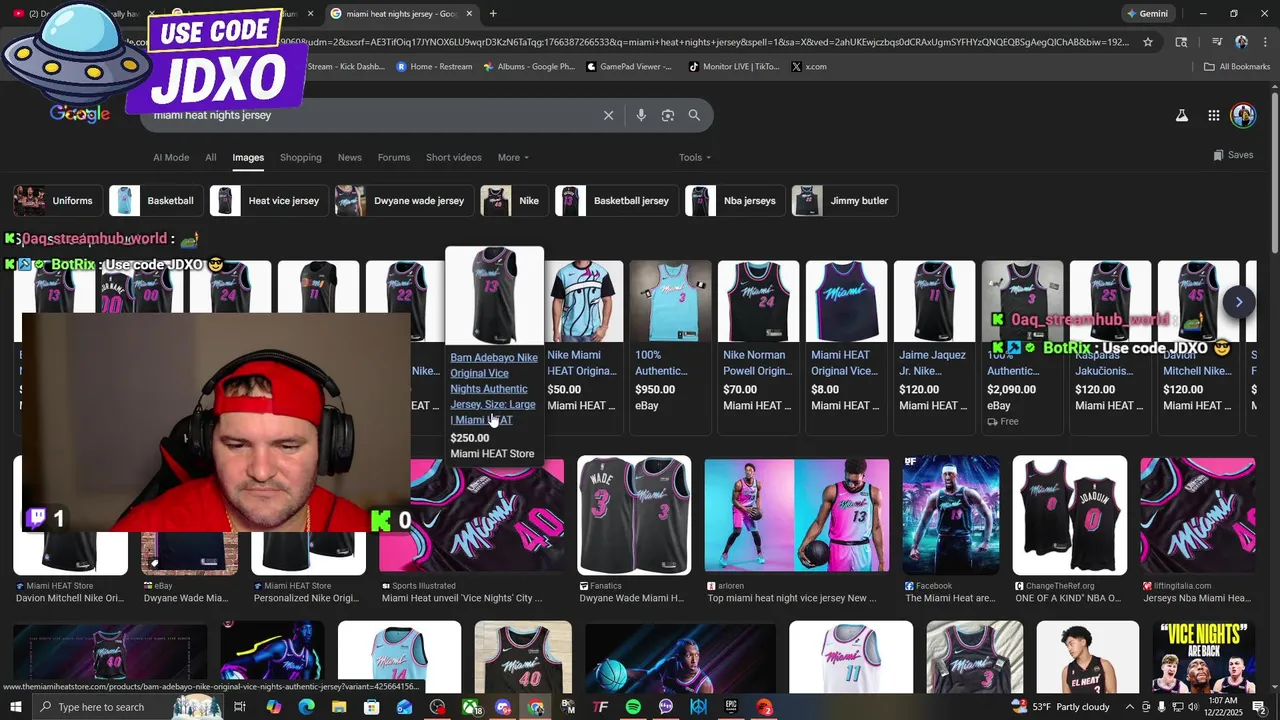Open File Explorer from the taskbar
1280x720 pixels.
(339, 707)
